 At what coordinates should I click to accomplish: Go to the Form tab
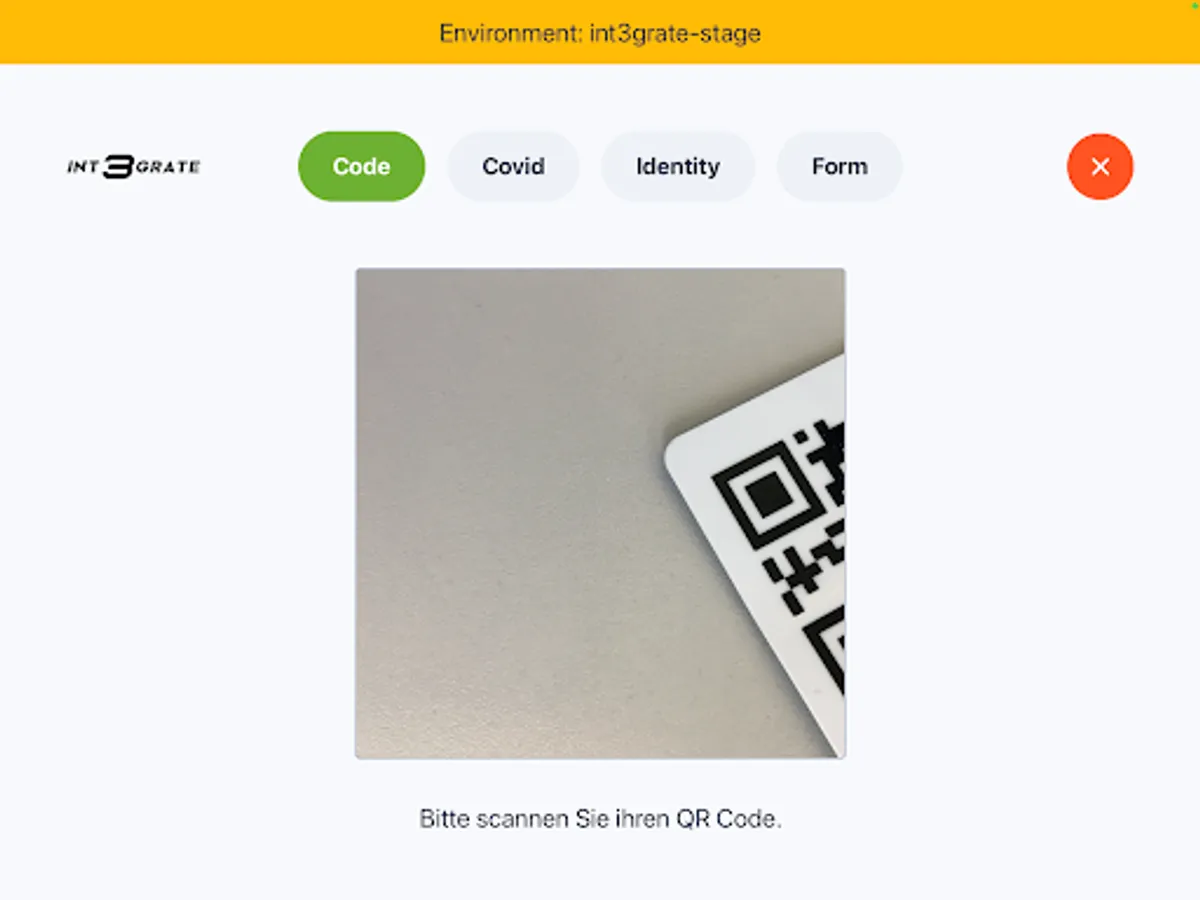click(x=840, y=166)
